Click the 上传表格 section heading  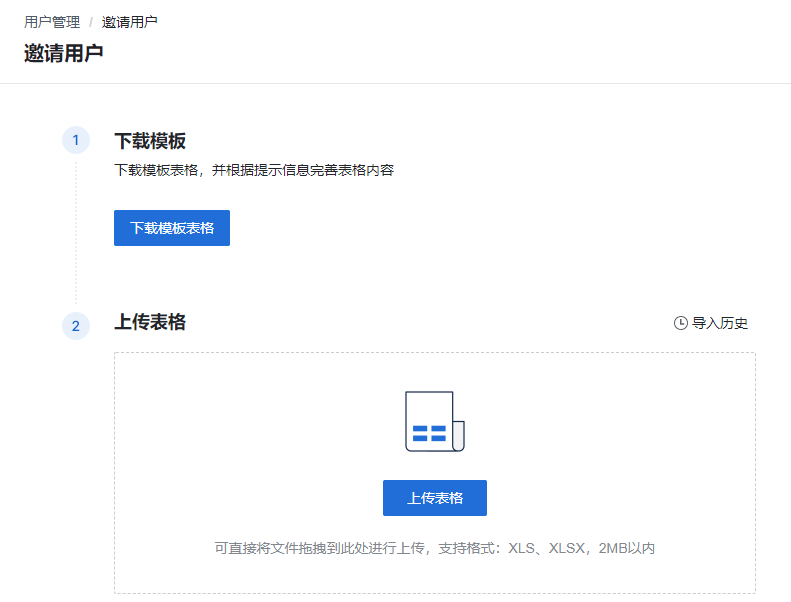(x=150, y=322)
